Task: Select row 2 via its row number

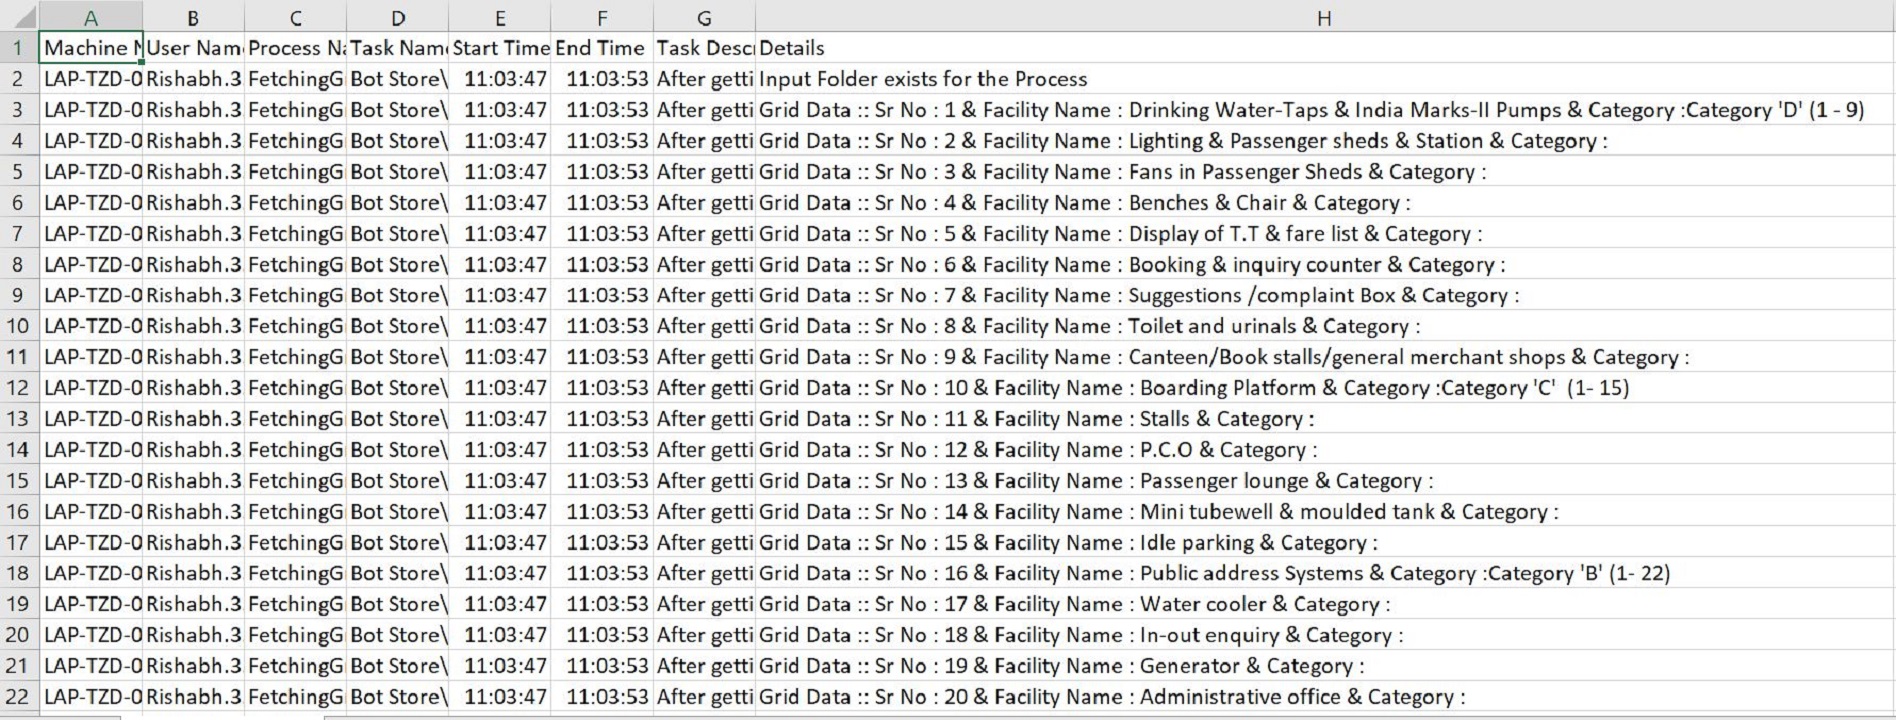Action: tap(20, 79)
